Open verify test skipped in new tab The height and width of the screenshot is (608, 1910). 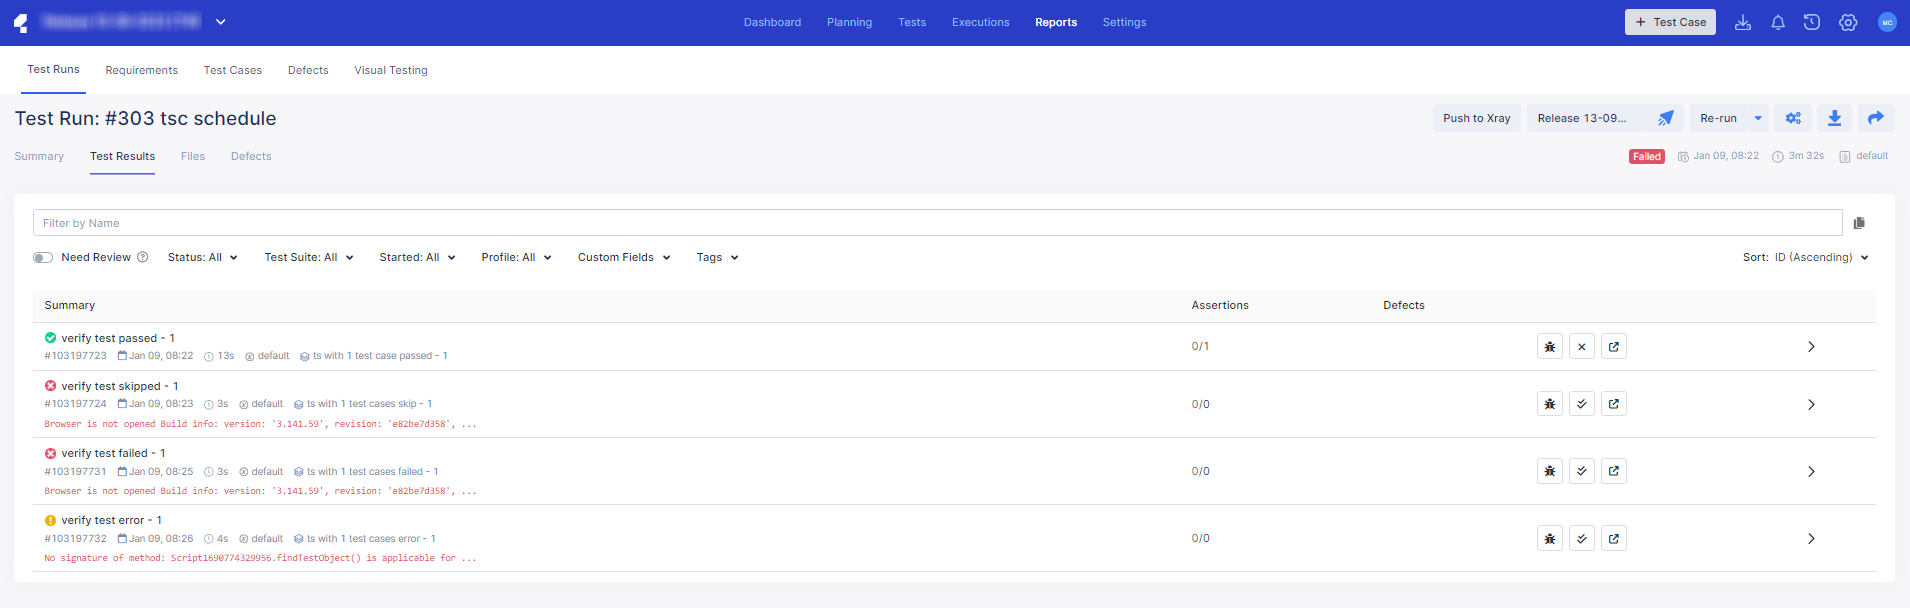[1613, 404]
